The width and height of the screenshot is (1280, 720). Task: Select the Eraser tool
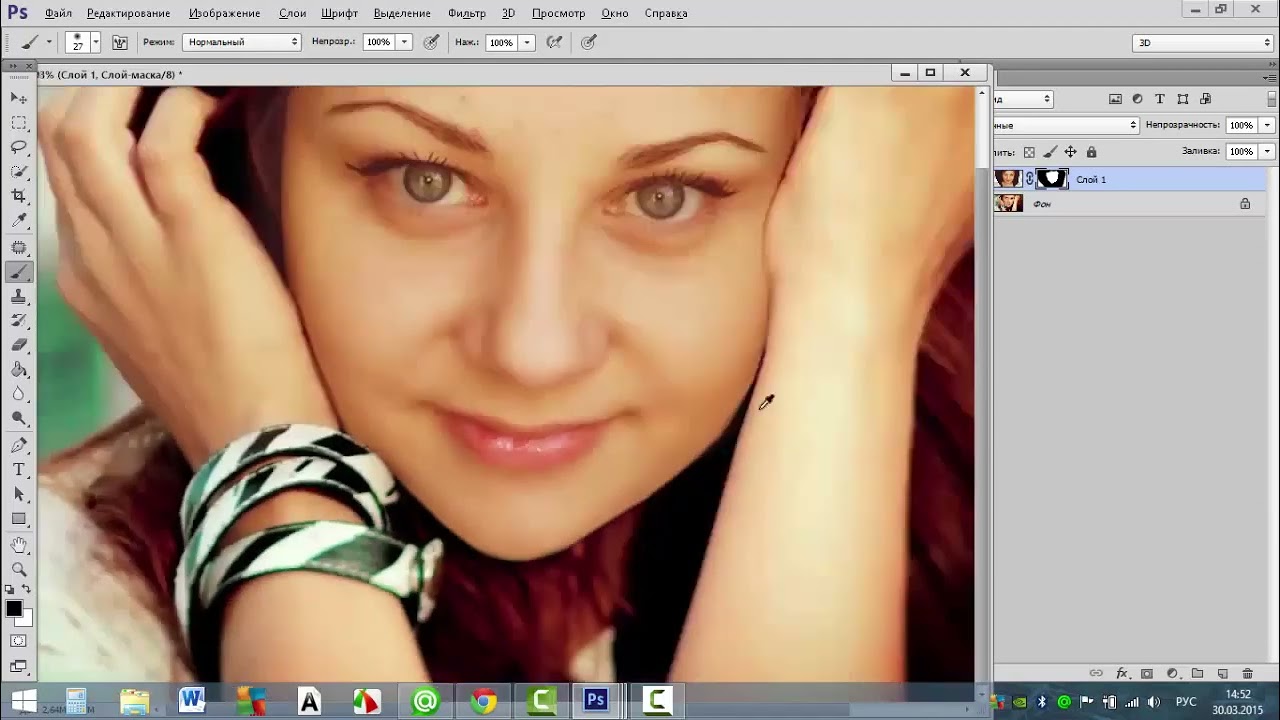coord(19,345)
